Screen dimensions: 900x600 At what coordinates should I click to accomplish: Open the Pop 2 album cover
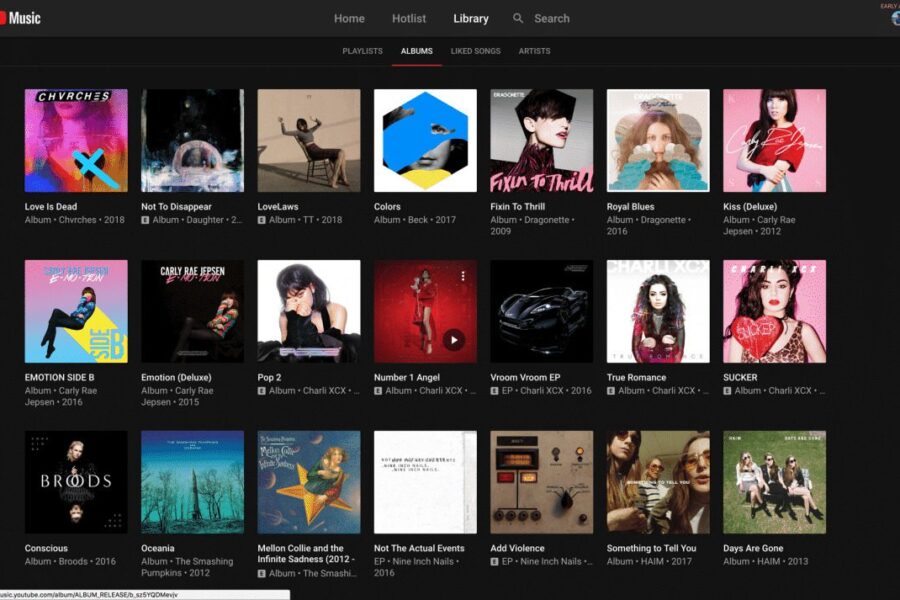(x=309, y=311)
